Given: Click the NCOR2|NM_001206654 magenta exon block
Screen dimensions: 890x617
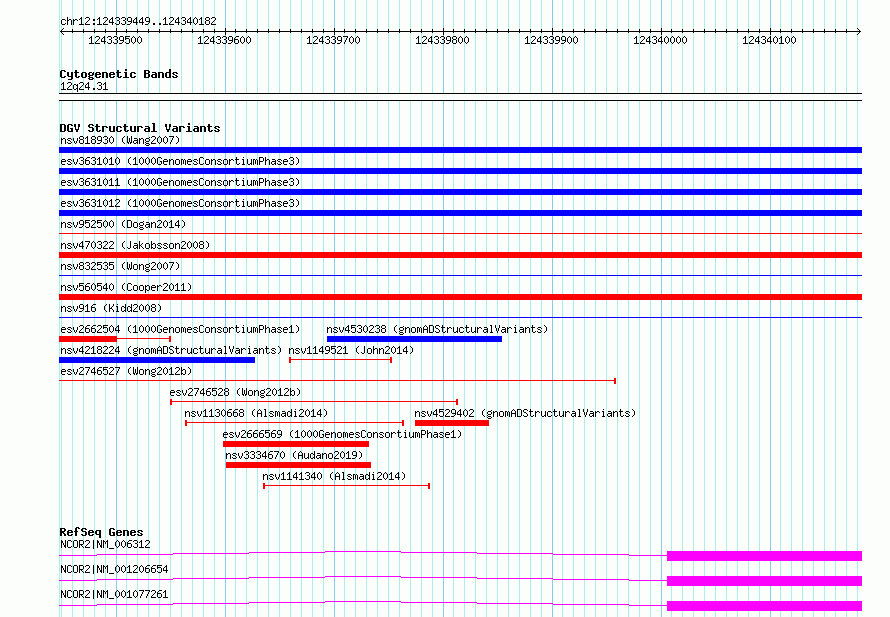Looking at the screenshot, I should click(x=765, y=581).
